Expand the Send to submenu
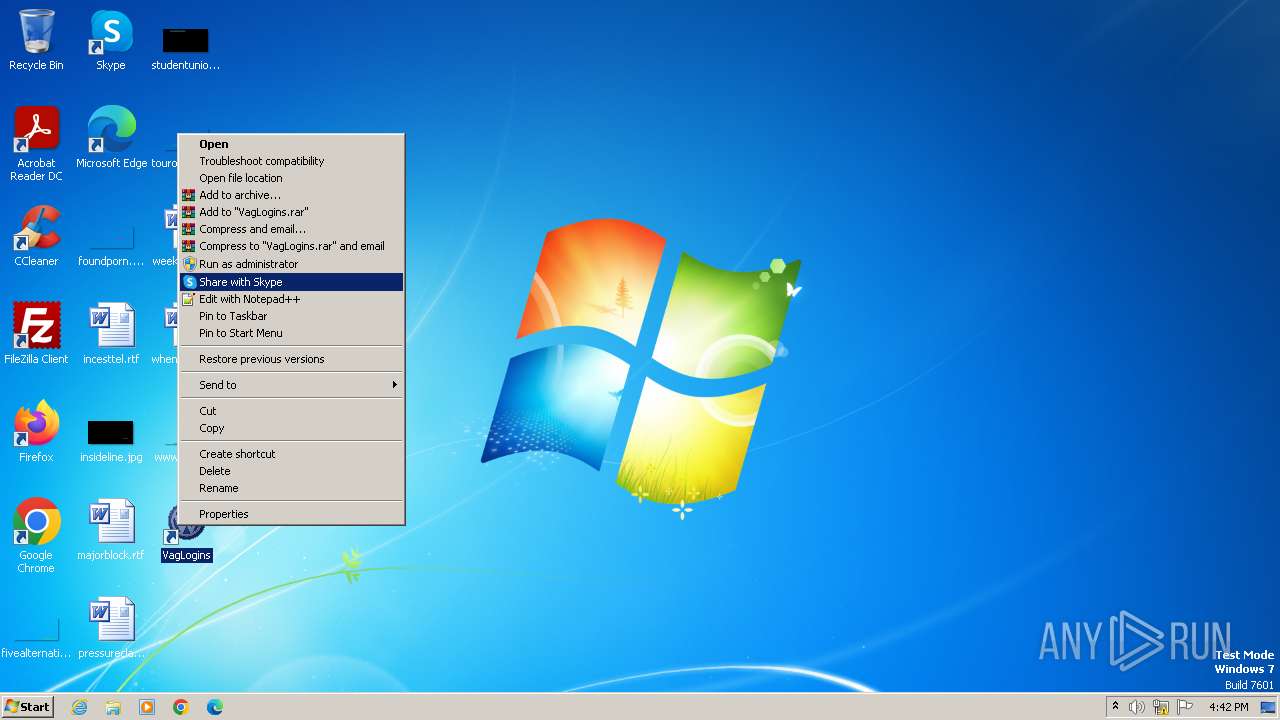Screen dimensions: 1280x720 291,385
